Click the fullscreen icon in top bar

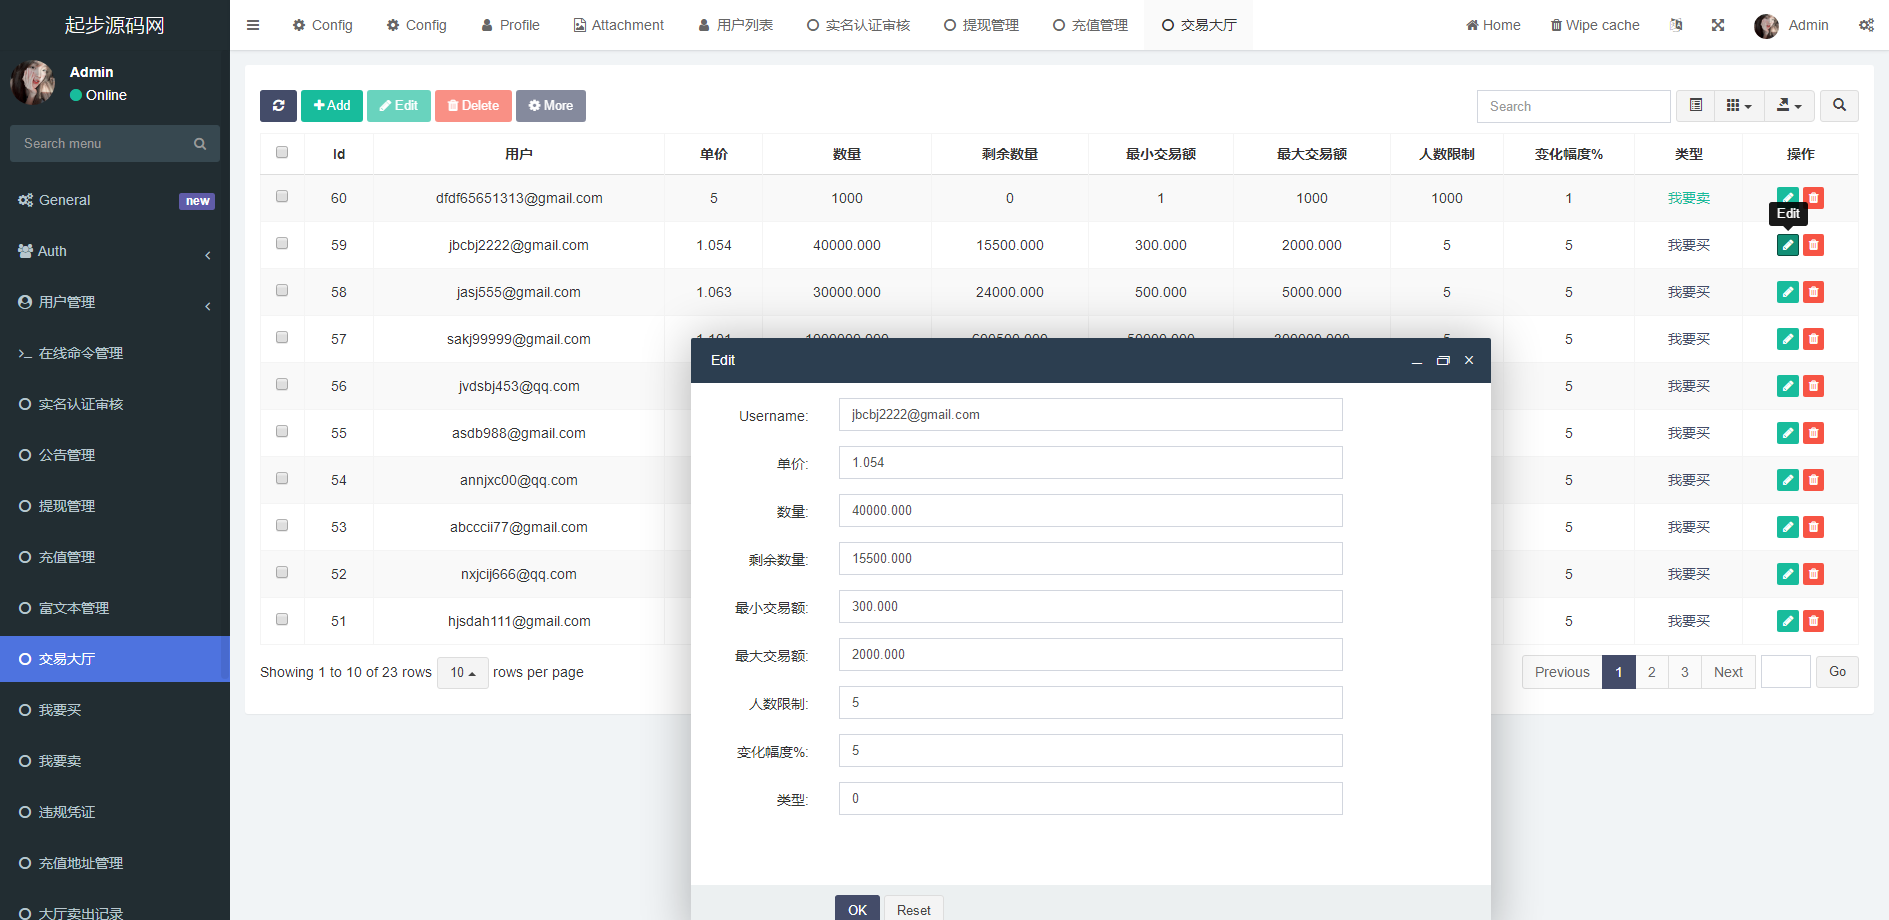[1717, 25]
